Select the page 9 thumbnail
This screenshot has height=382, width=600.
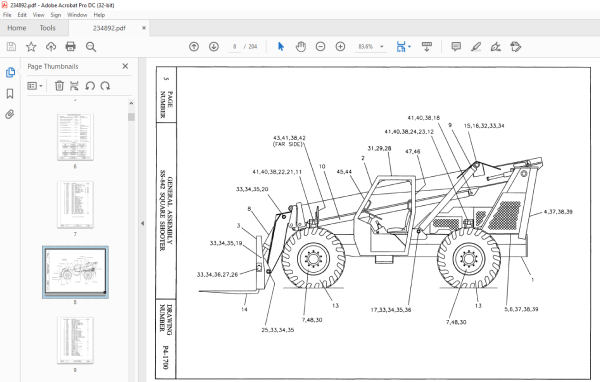click(x=75, y=341)
